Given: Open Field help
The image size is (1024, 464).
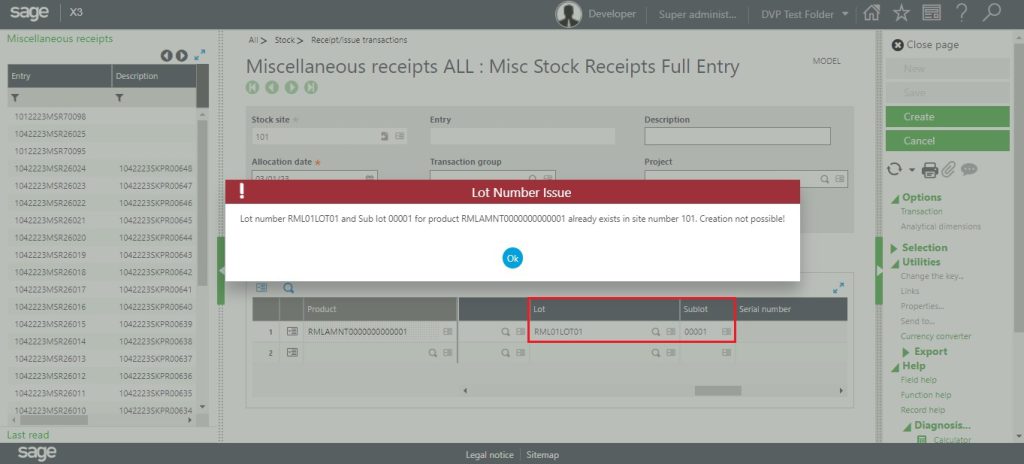Looking at the screenshot, I should coord(918,380).
